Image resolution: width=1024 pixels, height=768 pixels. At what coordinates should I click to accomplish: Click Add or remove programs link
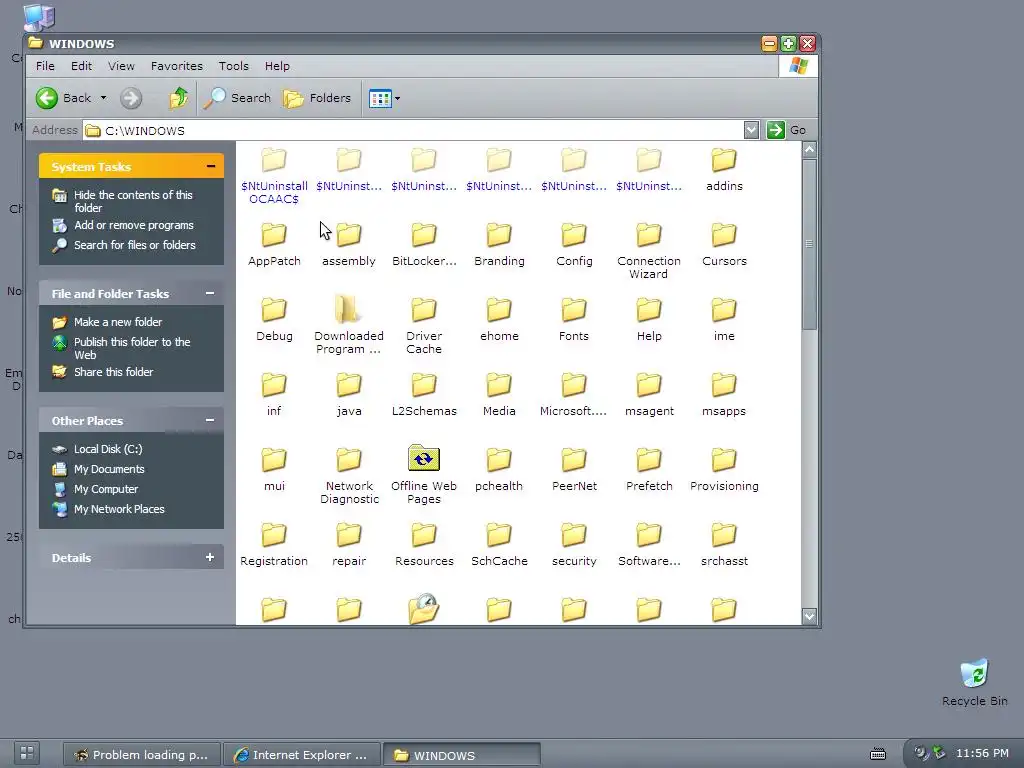pos(133,225)
